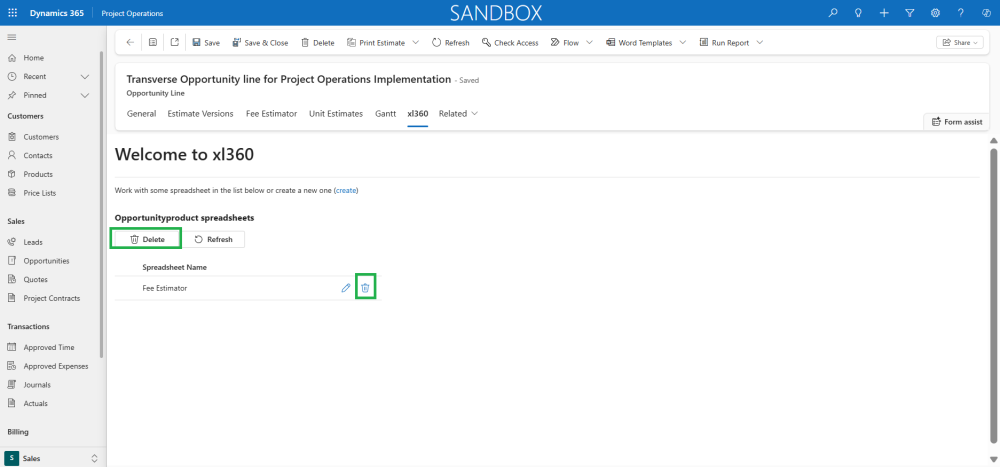Image resolution: width=1000 pixels, height=467 pixels.
Task: Open record in new window icon
Action: point(175,43)
